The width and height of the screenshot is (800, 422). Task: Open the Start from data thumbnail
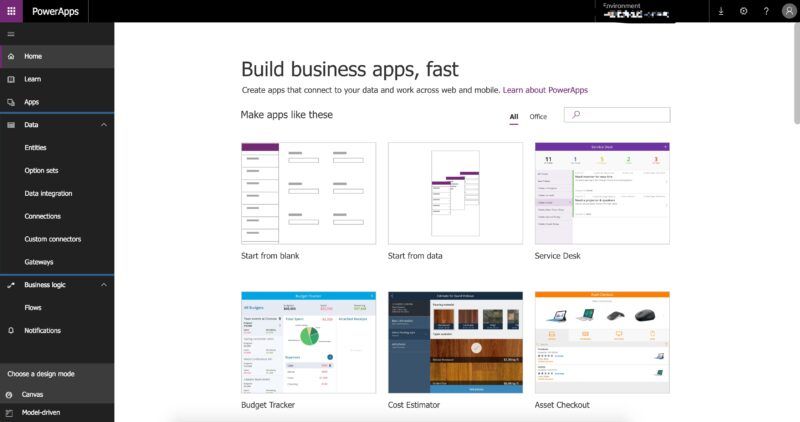pos(455,193)
